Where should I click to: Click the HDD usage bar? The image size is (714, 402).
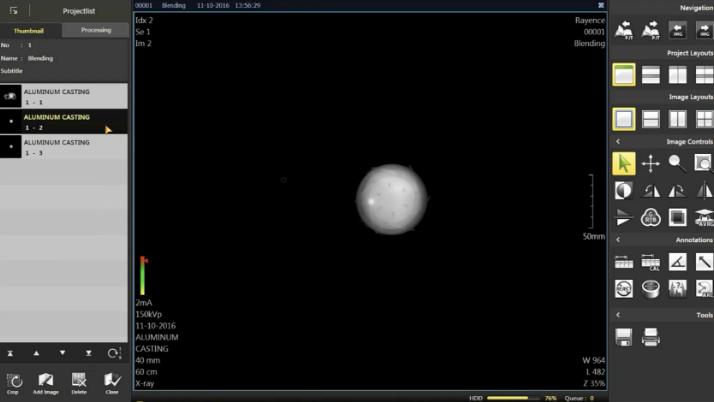512,398
